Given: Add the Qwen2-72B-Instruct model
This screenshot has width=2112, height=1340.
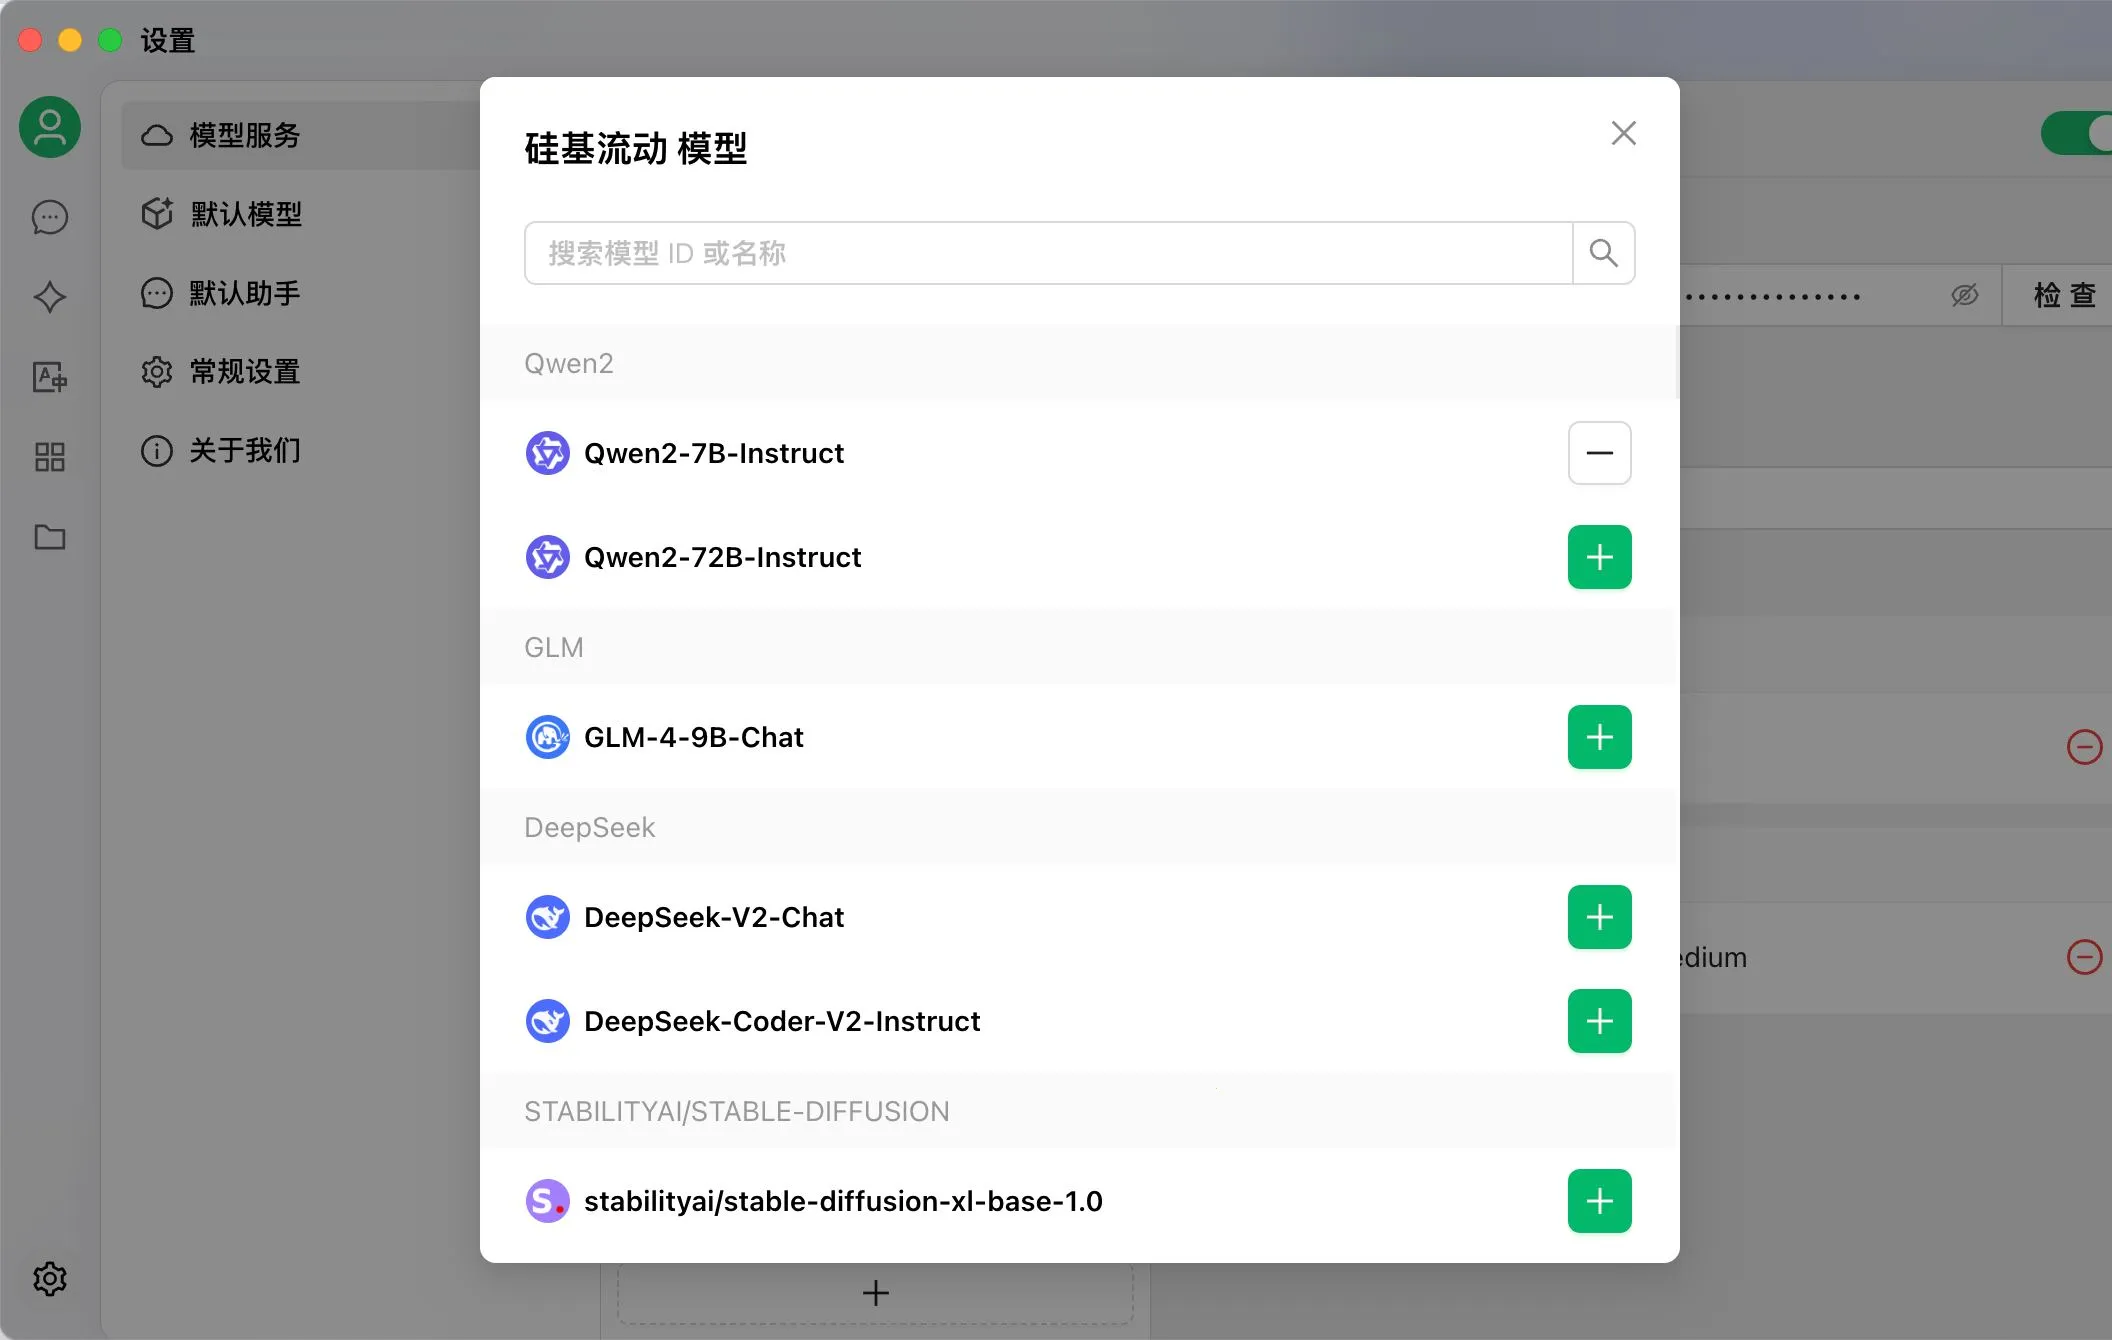Looking at the screenshot, I should 1599,557.
